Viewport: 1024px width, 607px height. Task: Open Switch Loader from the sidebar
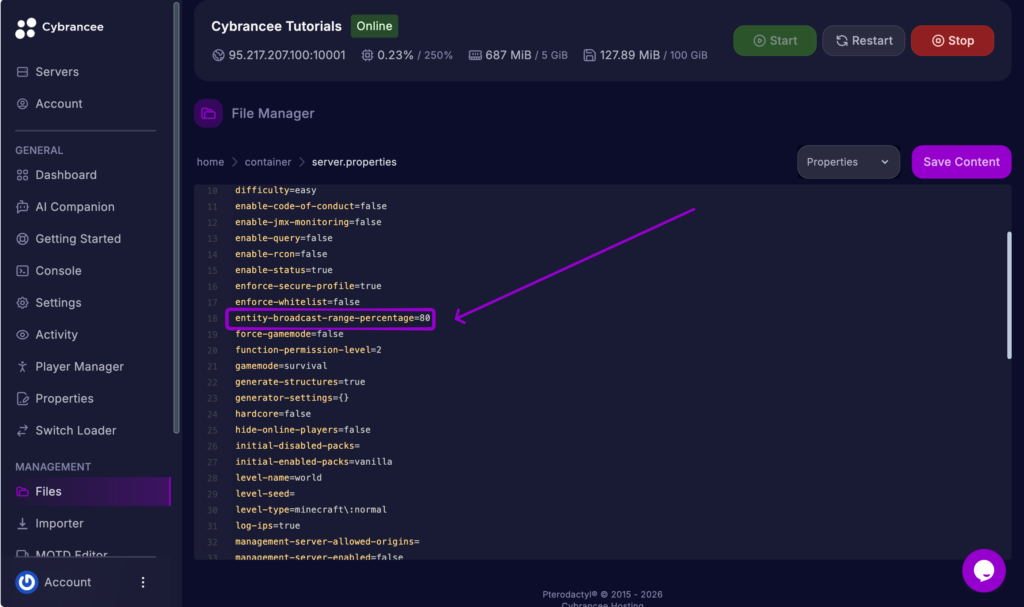coord(76,431)
